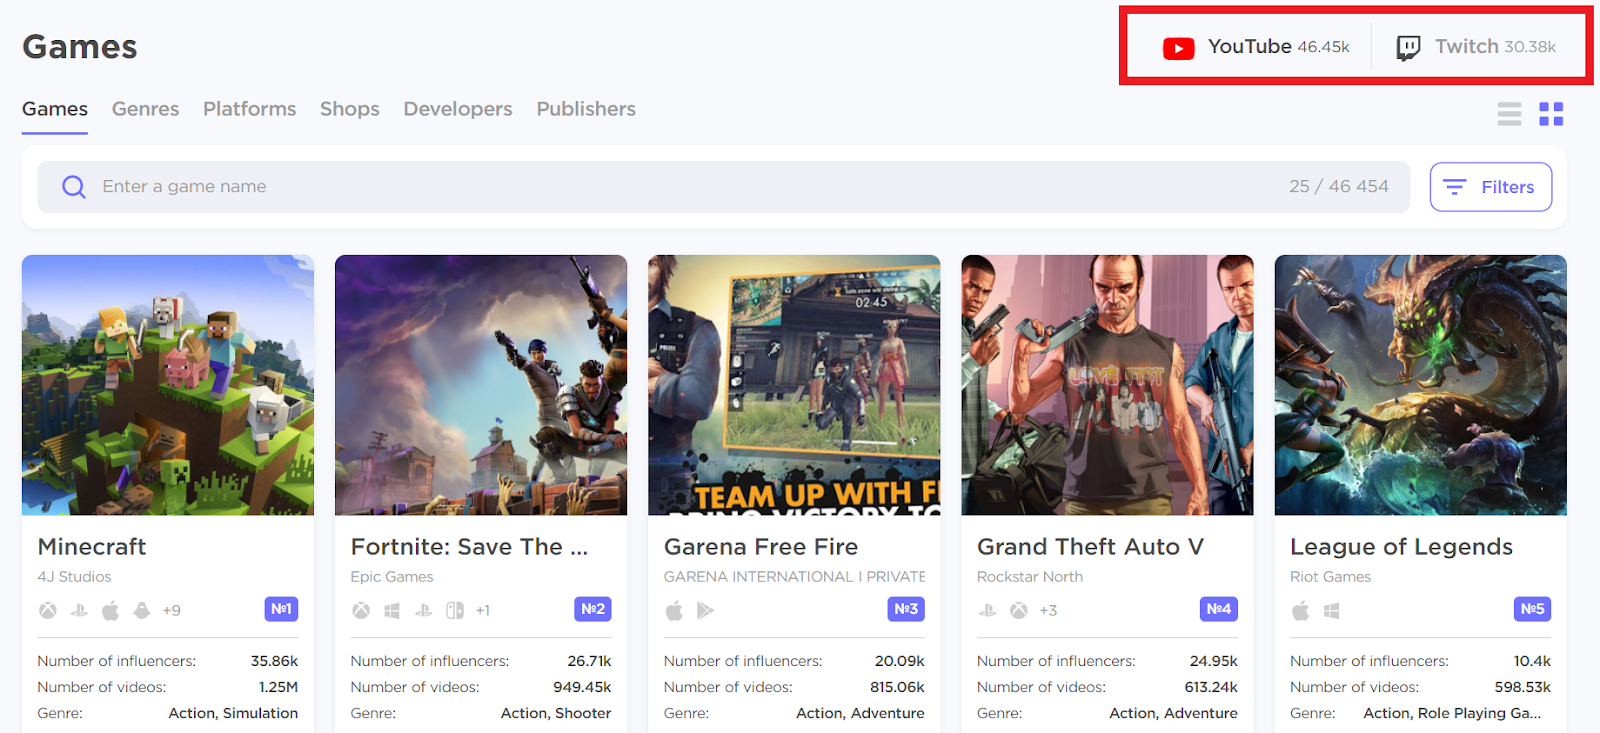Click developer name '4J Studios'
This screenshot has height=733, width=1600.
tap(74, 577)
